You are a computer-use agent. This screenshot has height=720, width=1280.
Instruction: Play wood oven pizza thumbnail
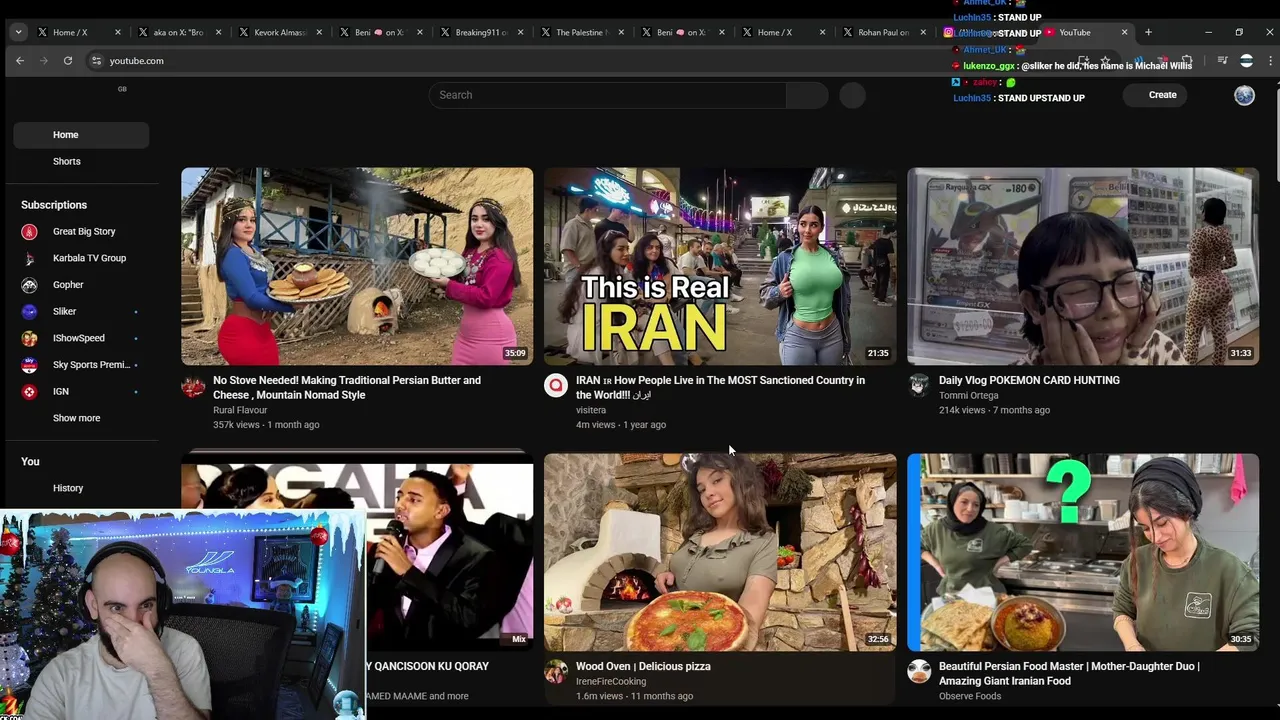point(720,552)
